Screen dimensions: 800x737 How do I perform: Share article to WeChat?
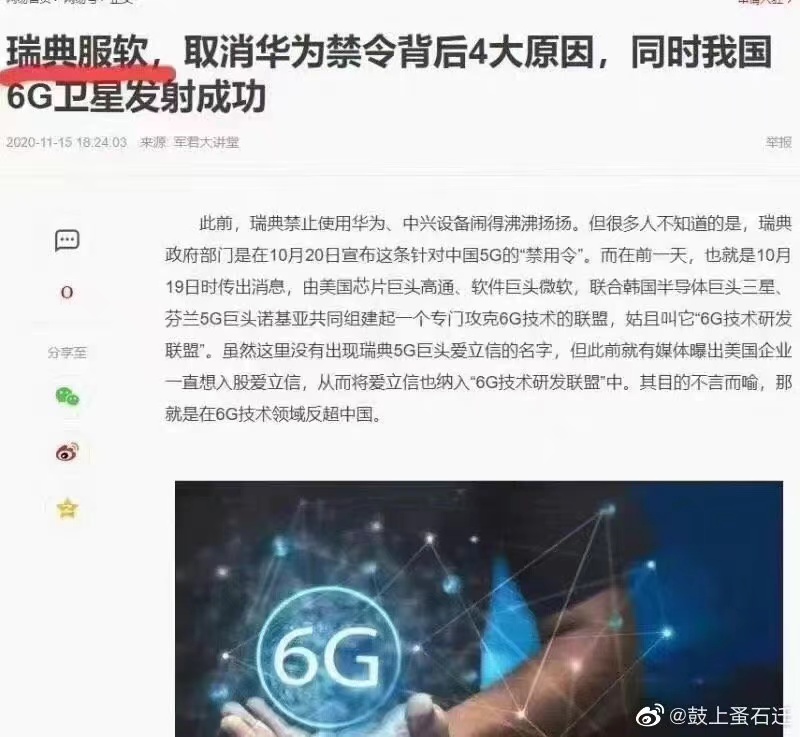pos(67,396)
